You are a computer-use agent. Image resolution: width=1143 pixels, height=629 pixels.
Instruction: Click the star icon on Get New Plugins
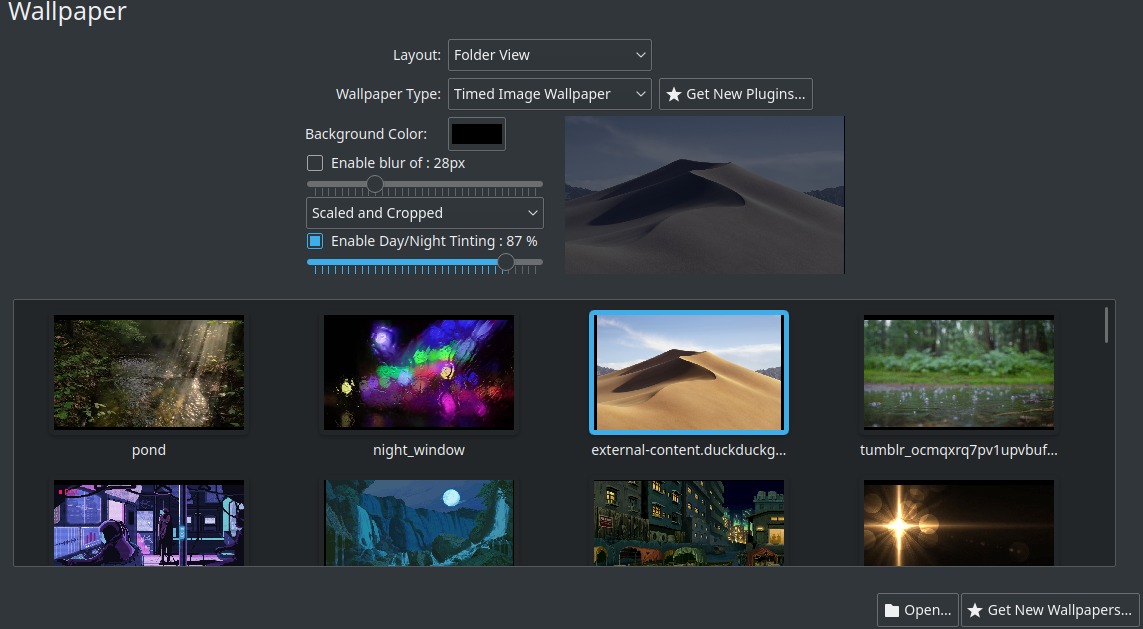674,94
